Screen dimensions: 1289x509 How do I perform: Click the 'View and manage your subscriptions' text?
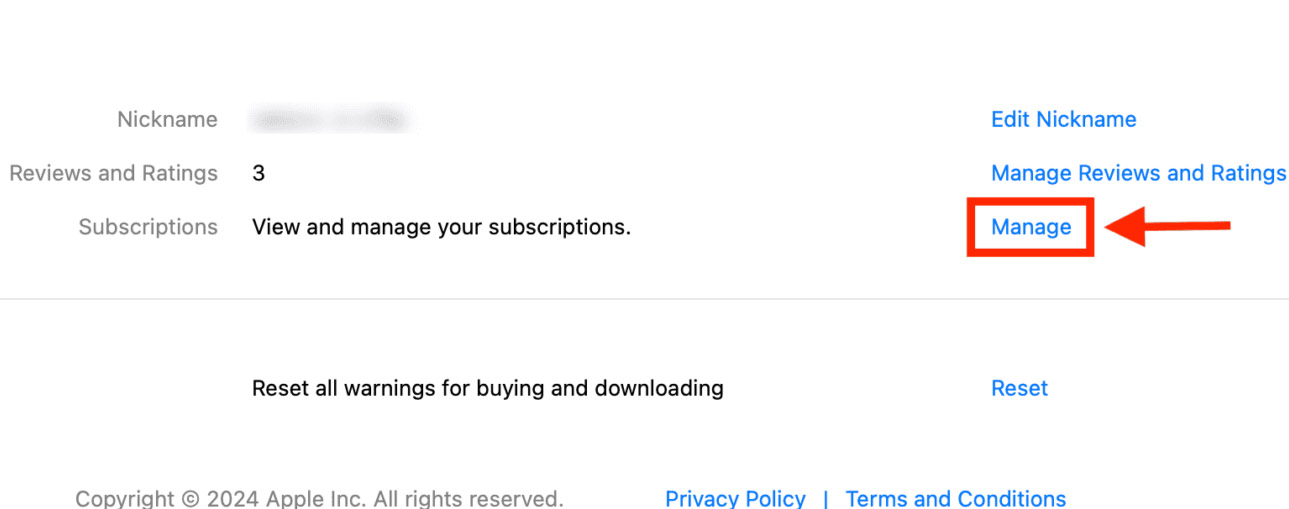441,228
